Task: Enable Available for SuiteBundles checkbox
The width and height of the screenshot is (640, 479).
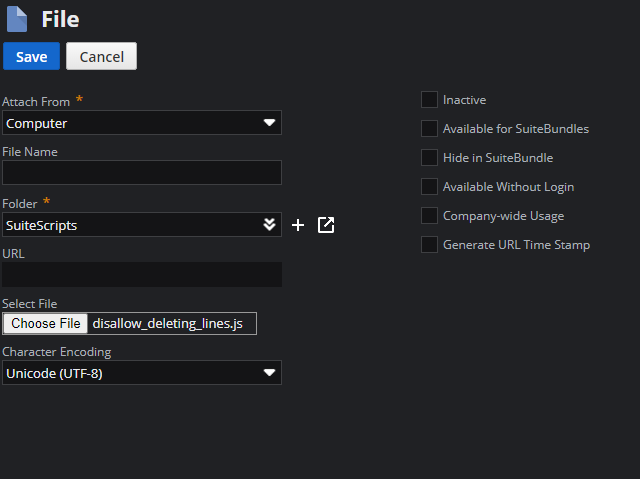Action: coord(429,129)
